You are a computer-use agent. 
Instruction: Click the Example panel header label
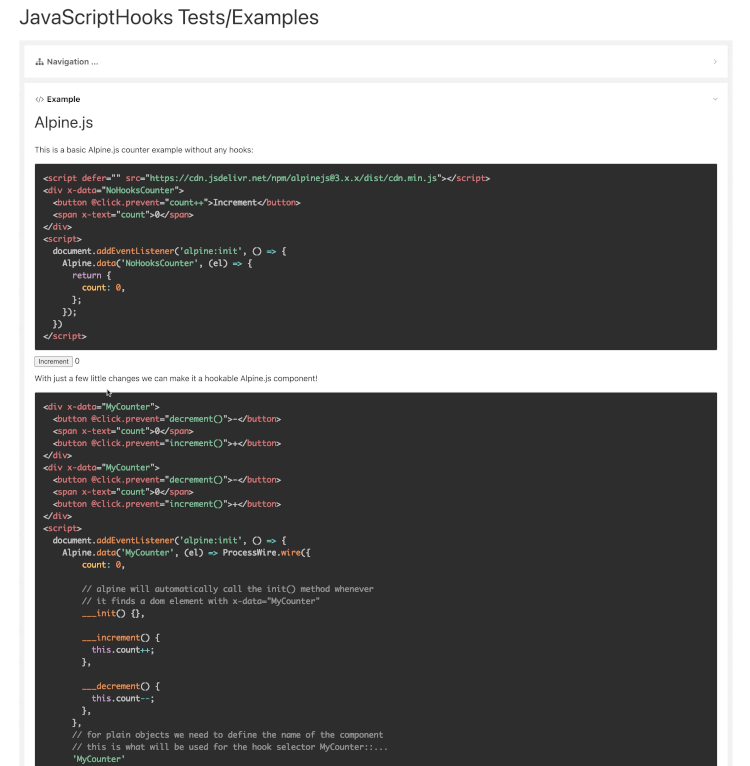(x=63, y=99)
